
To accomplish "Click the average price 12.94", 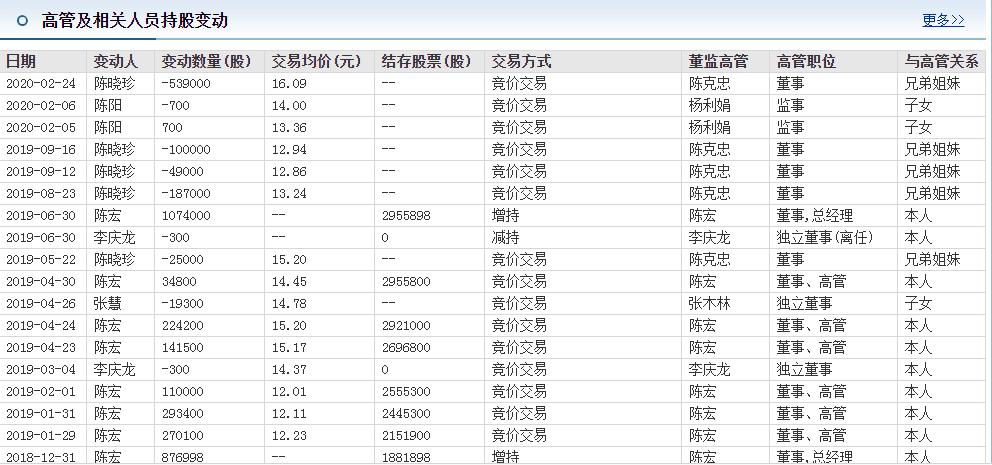I will tap(289, 150).
